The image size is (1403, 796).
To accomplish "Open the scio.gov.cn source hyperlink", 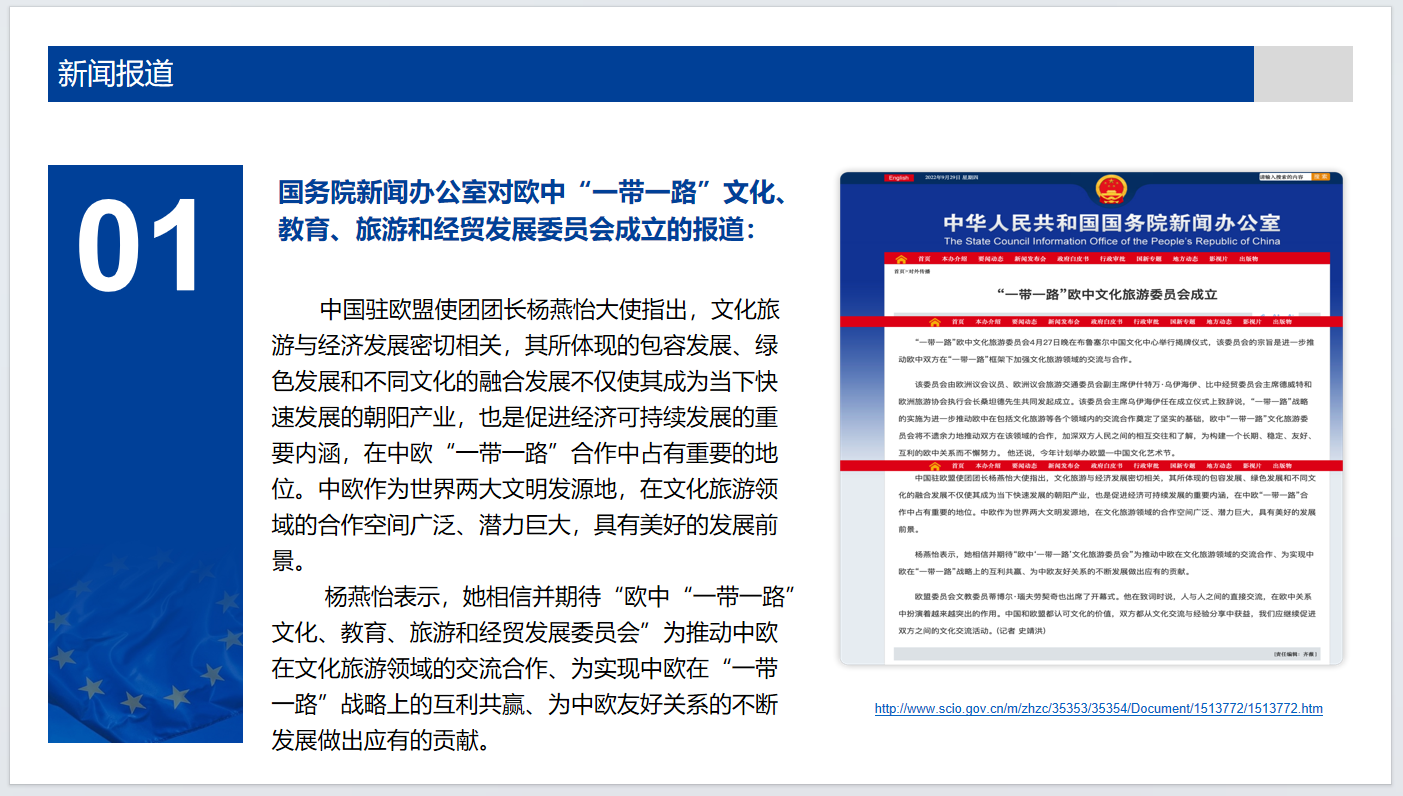I will (1098, 709).
